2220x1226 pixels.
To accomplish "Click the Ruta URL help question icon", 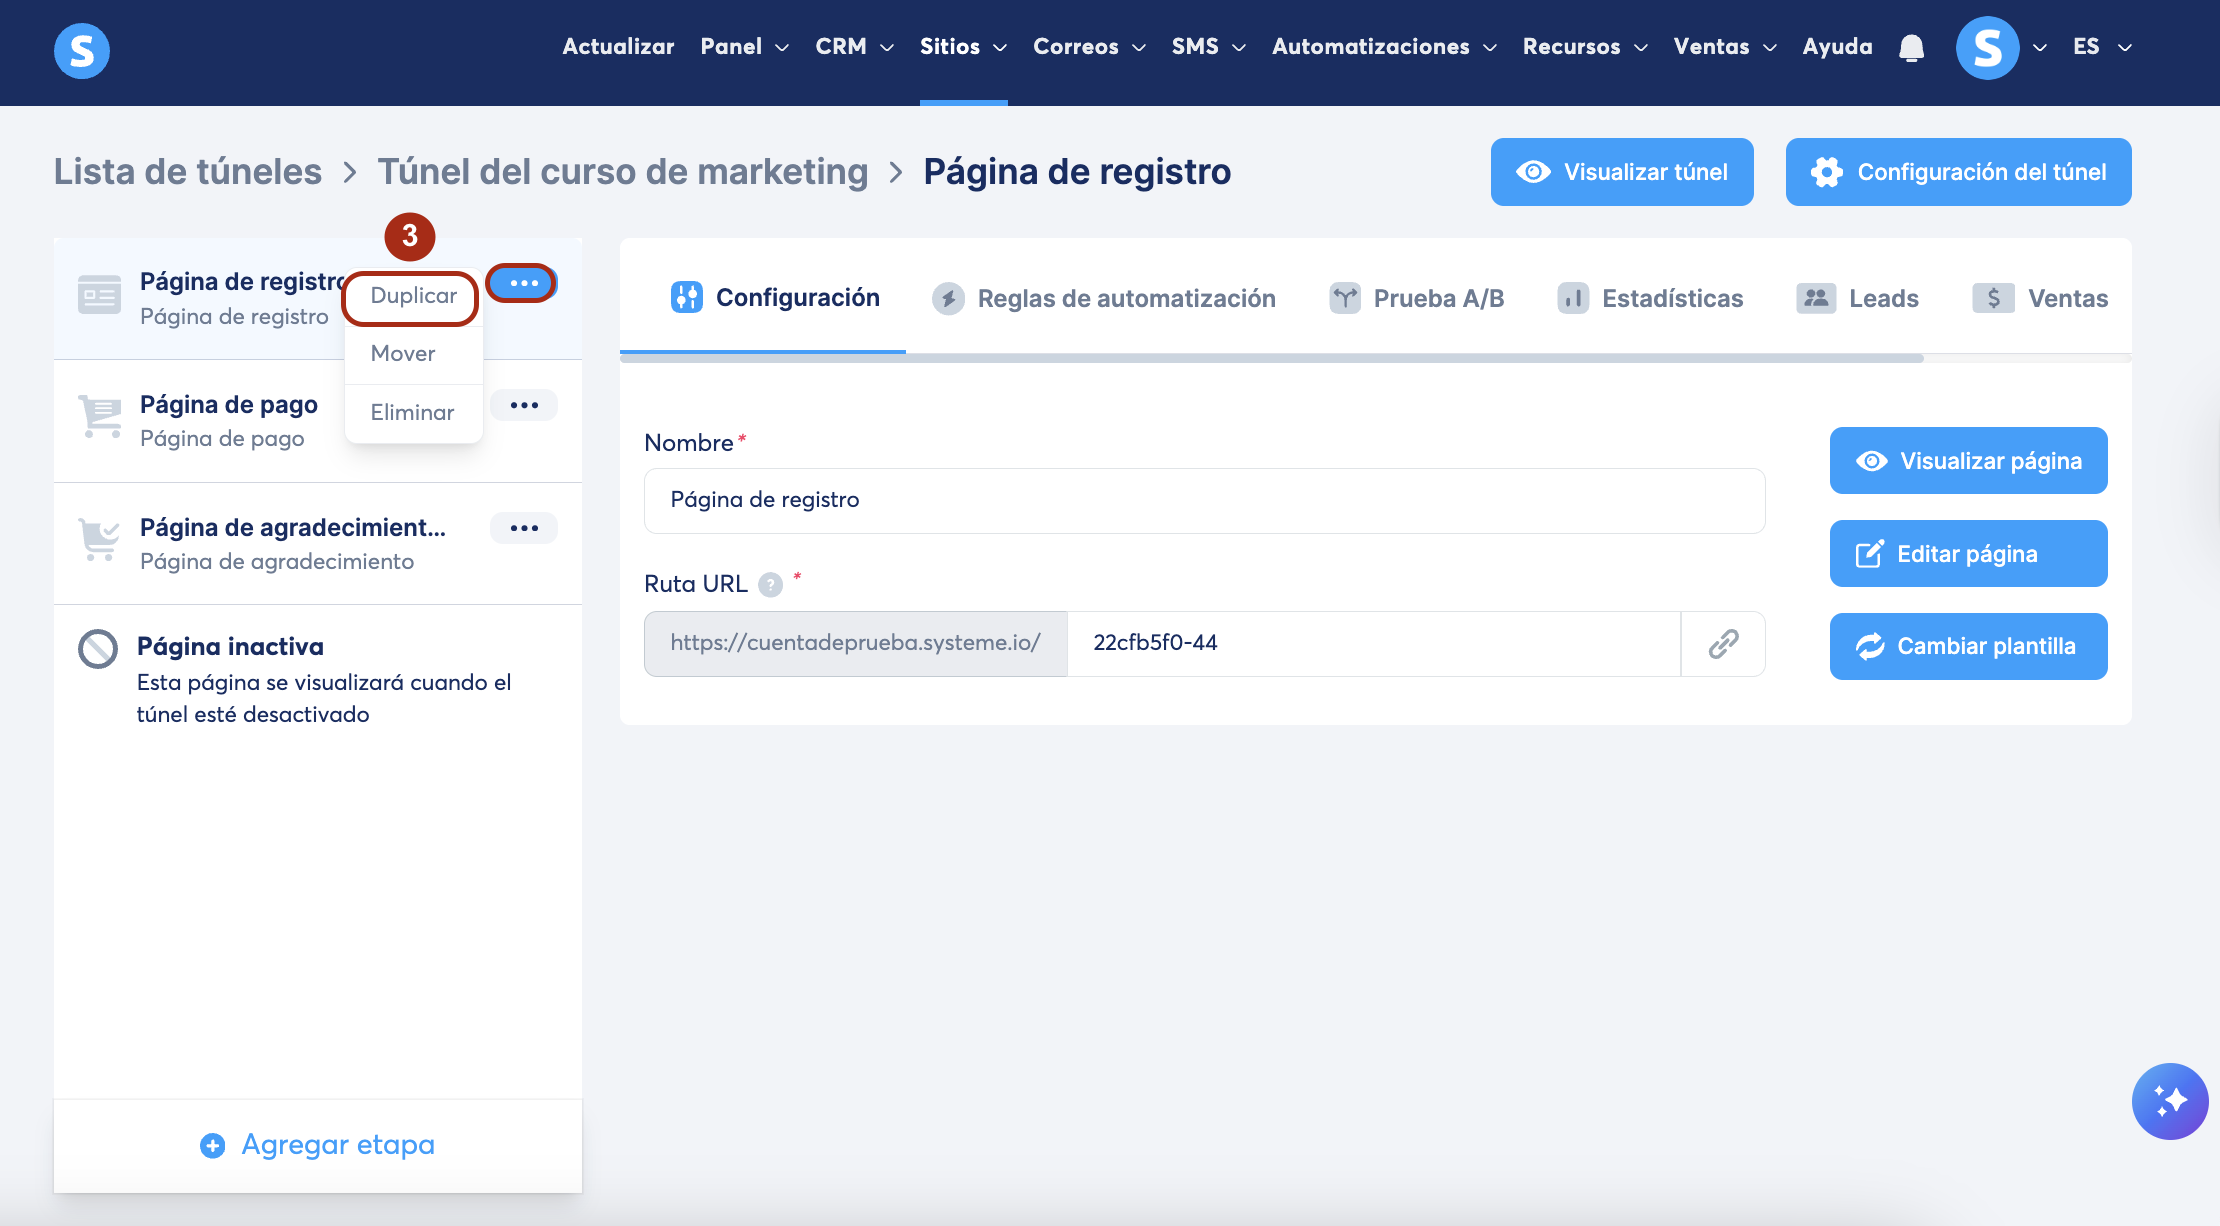I will tap(770, 584).
